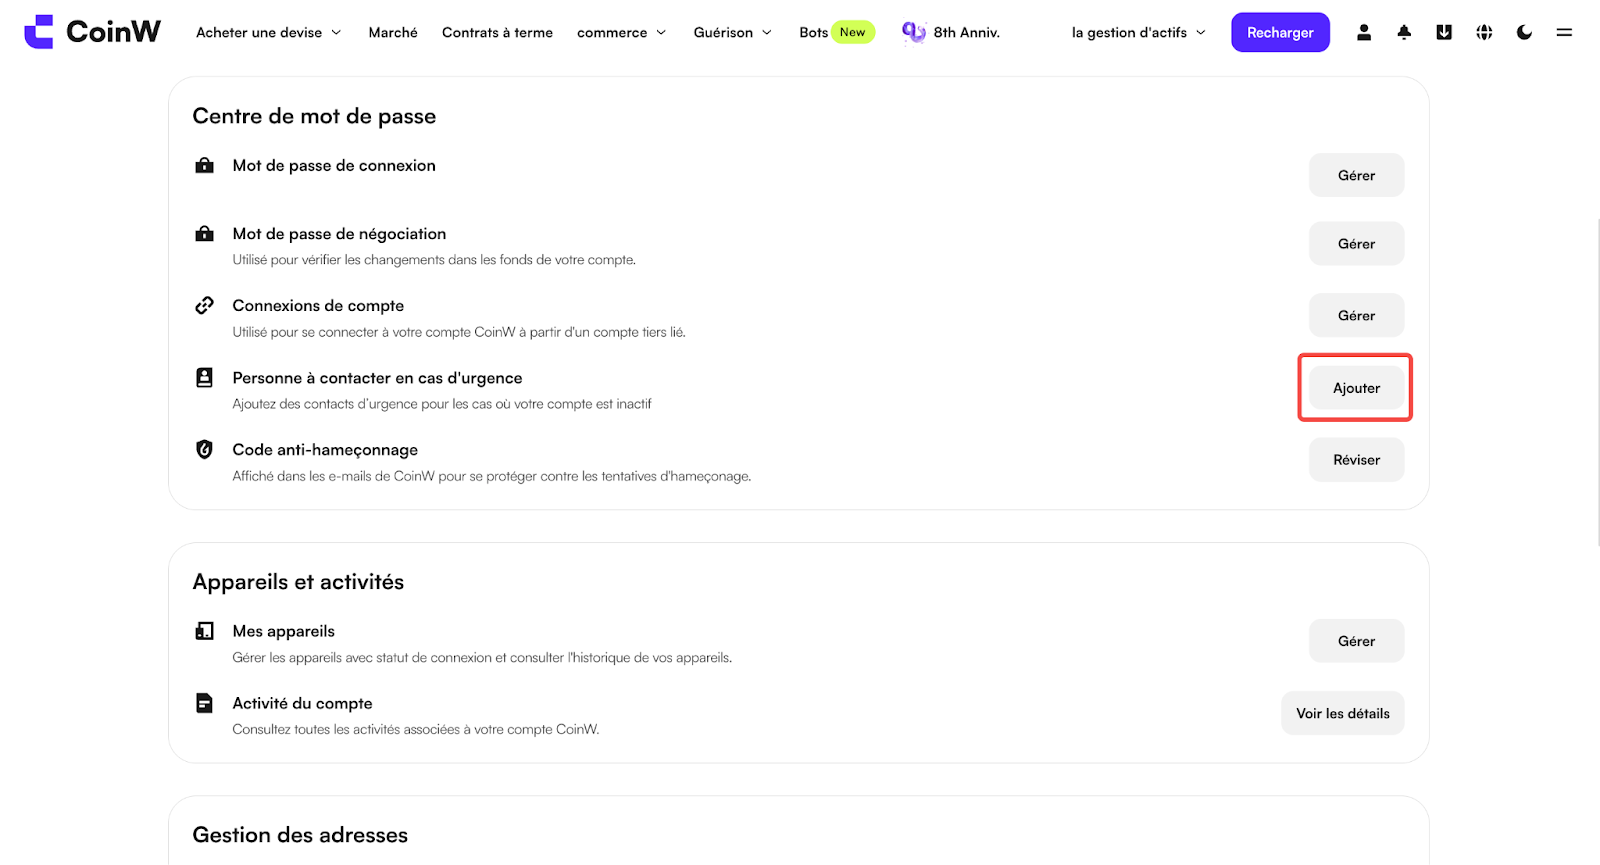This screenshot has width=1600, height=865.
Task: Open the user profile icon
Action: pos(1364,32)
